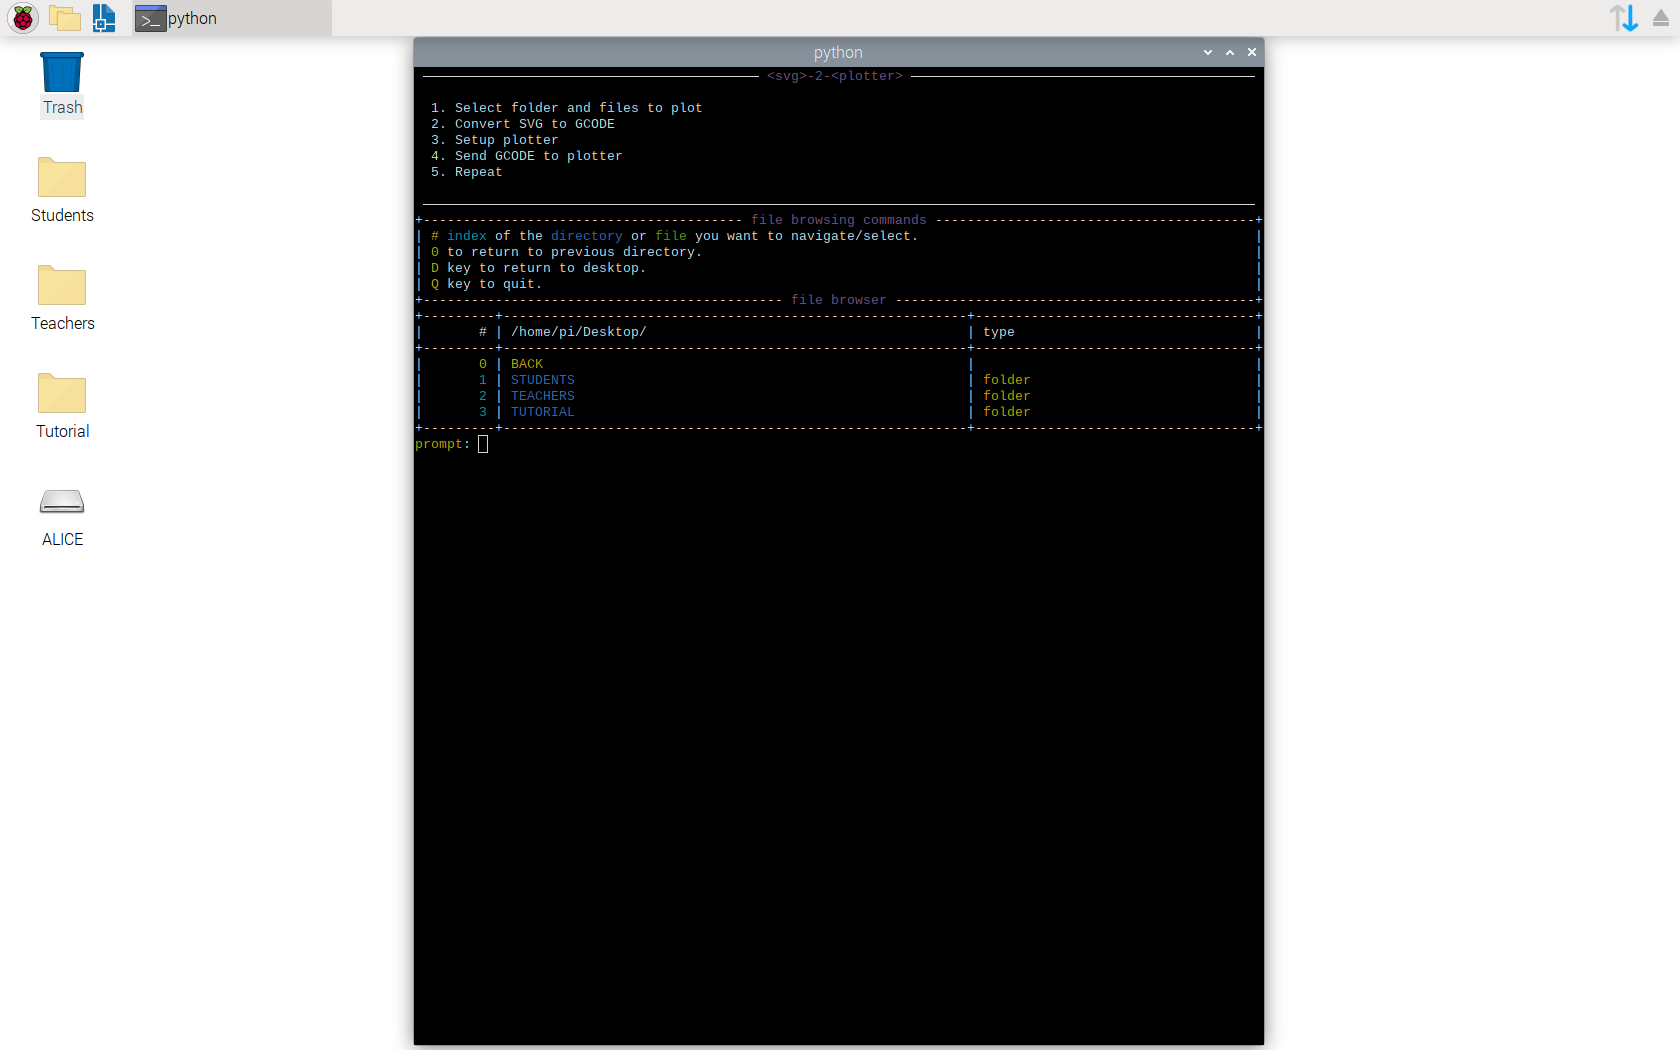Click the prompt input cursor
Screen dimensions: 1680x1050
coord(483,444)
